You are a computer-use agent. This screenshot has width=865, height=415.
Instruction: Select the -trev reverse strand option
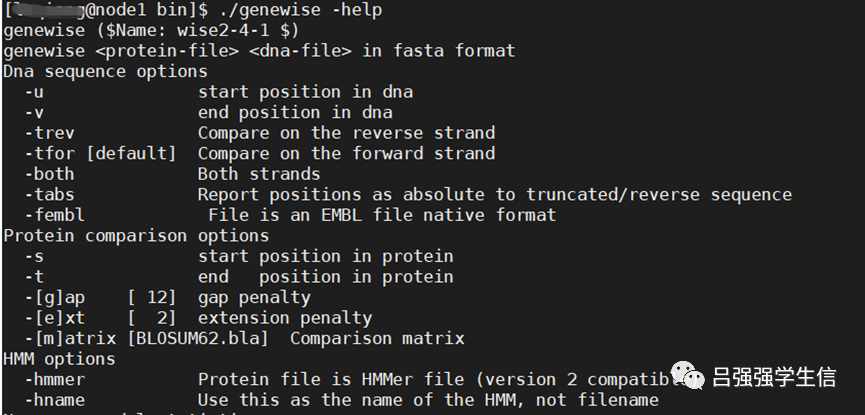point(50,133)
